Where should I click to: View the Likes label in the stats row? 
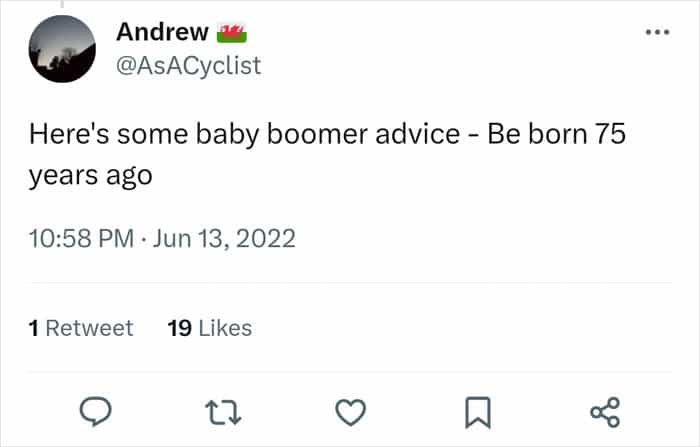(224, 328)
